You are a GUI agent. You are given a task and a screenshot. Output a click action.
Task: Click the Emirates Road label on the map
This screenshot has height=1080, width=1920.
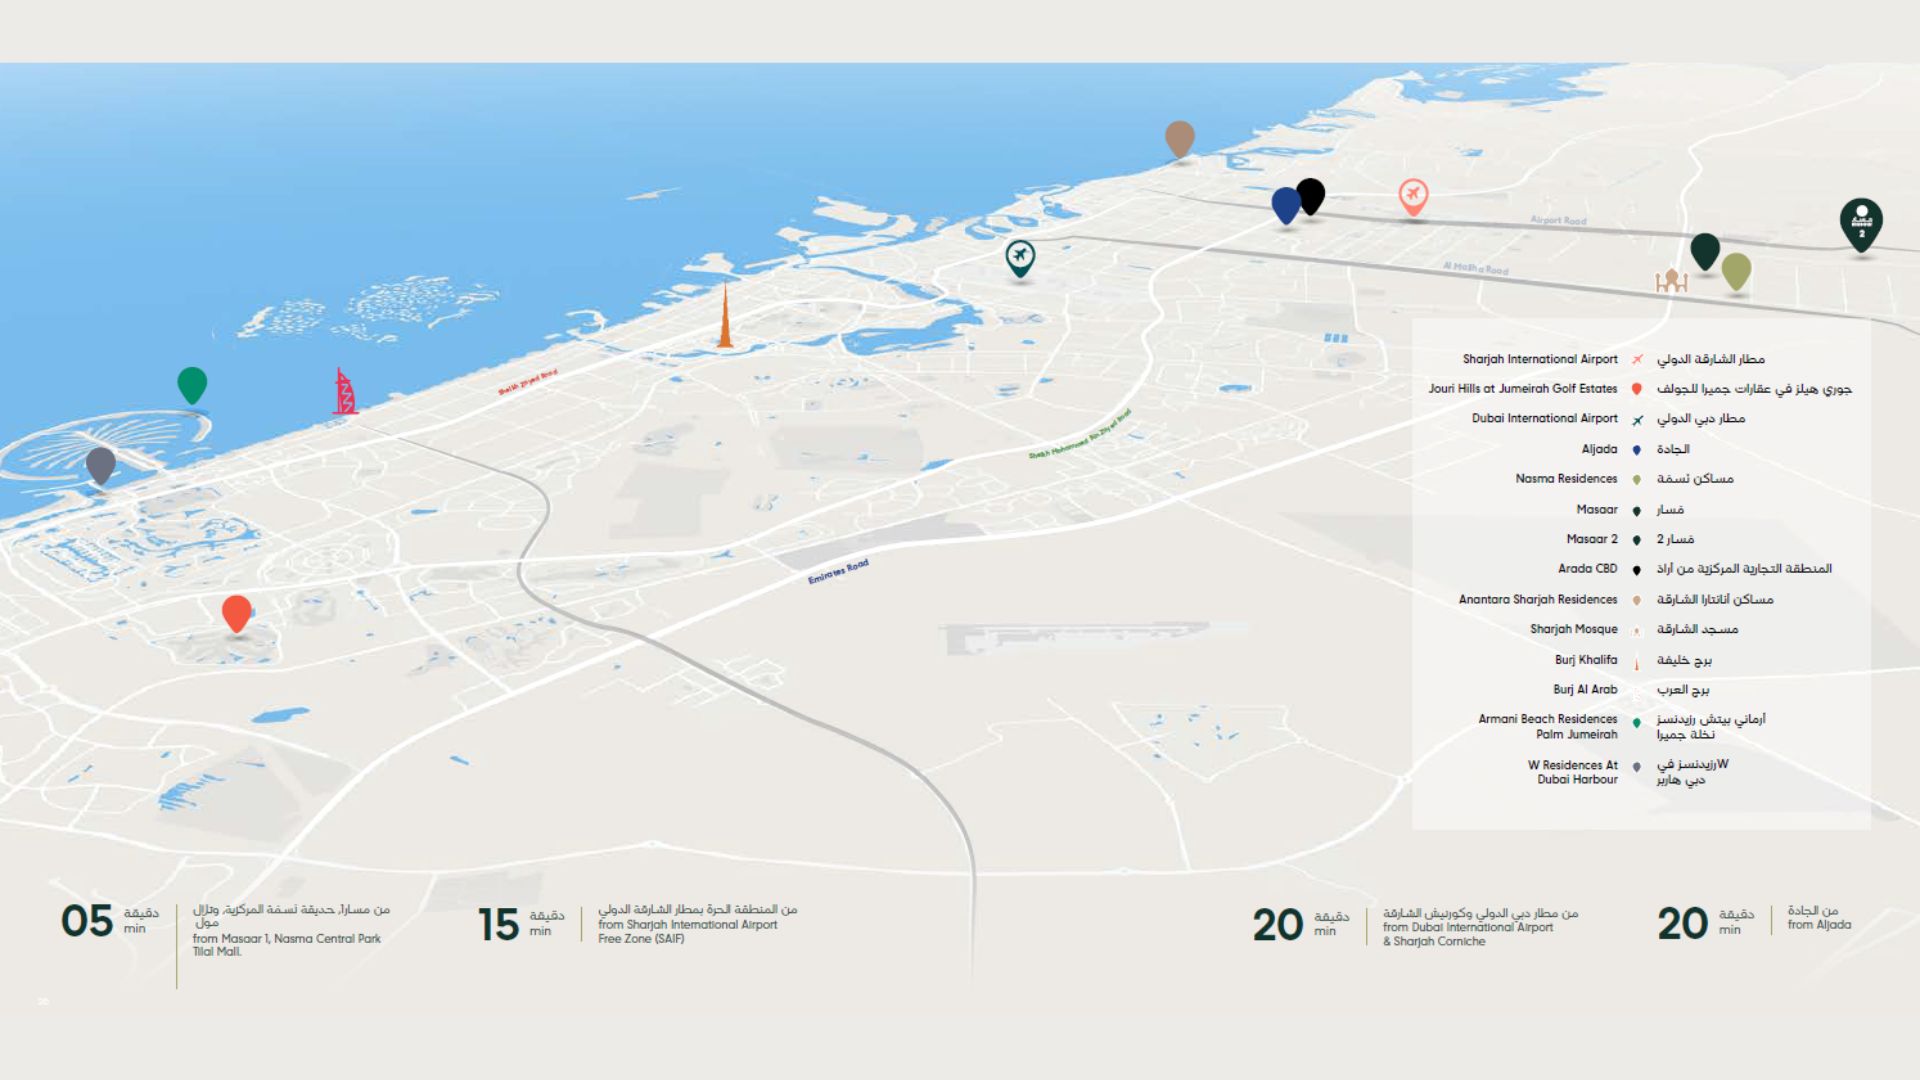pos(838,573)
